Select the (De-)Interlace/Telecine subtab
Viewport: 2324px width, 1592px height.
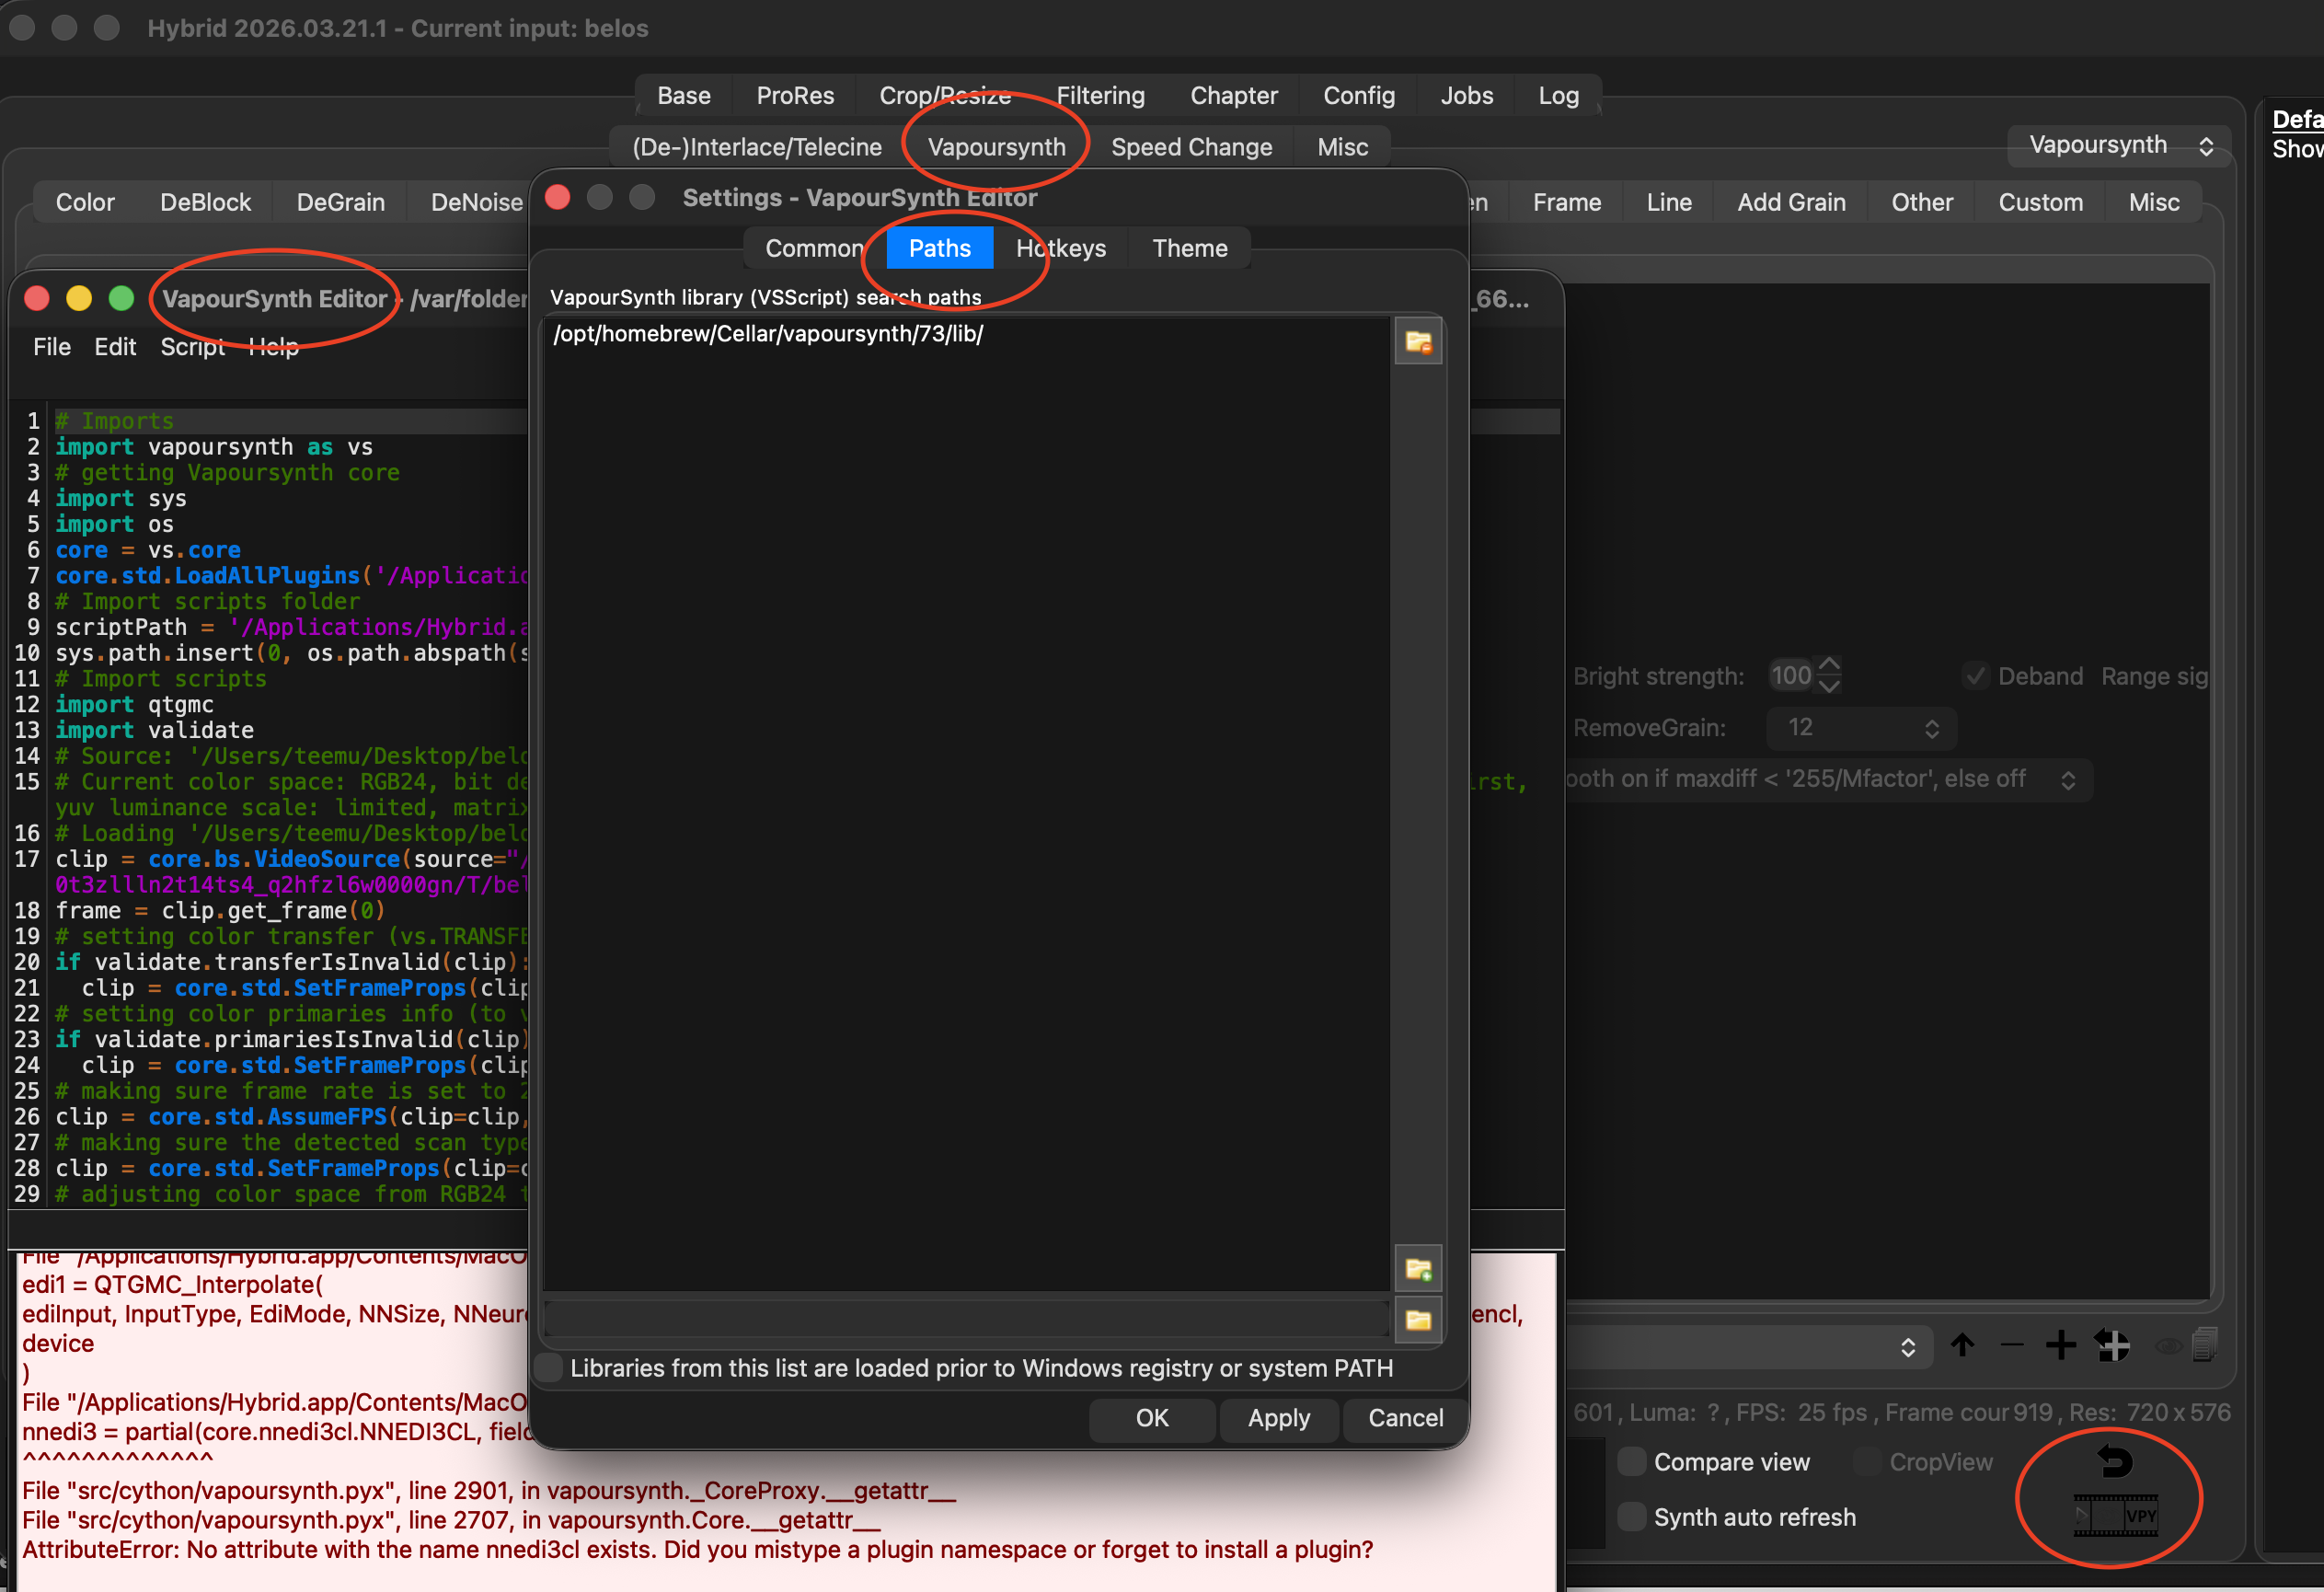757,147
